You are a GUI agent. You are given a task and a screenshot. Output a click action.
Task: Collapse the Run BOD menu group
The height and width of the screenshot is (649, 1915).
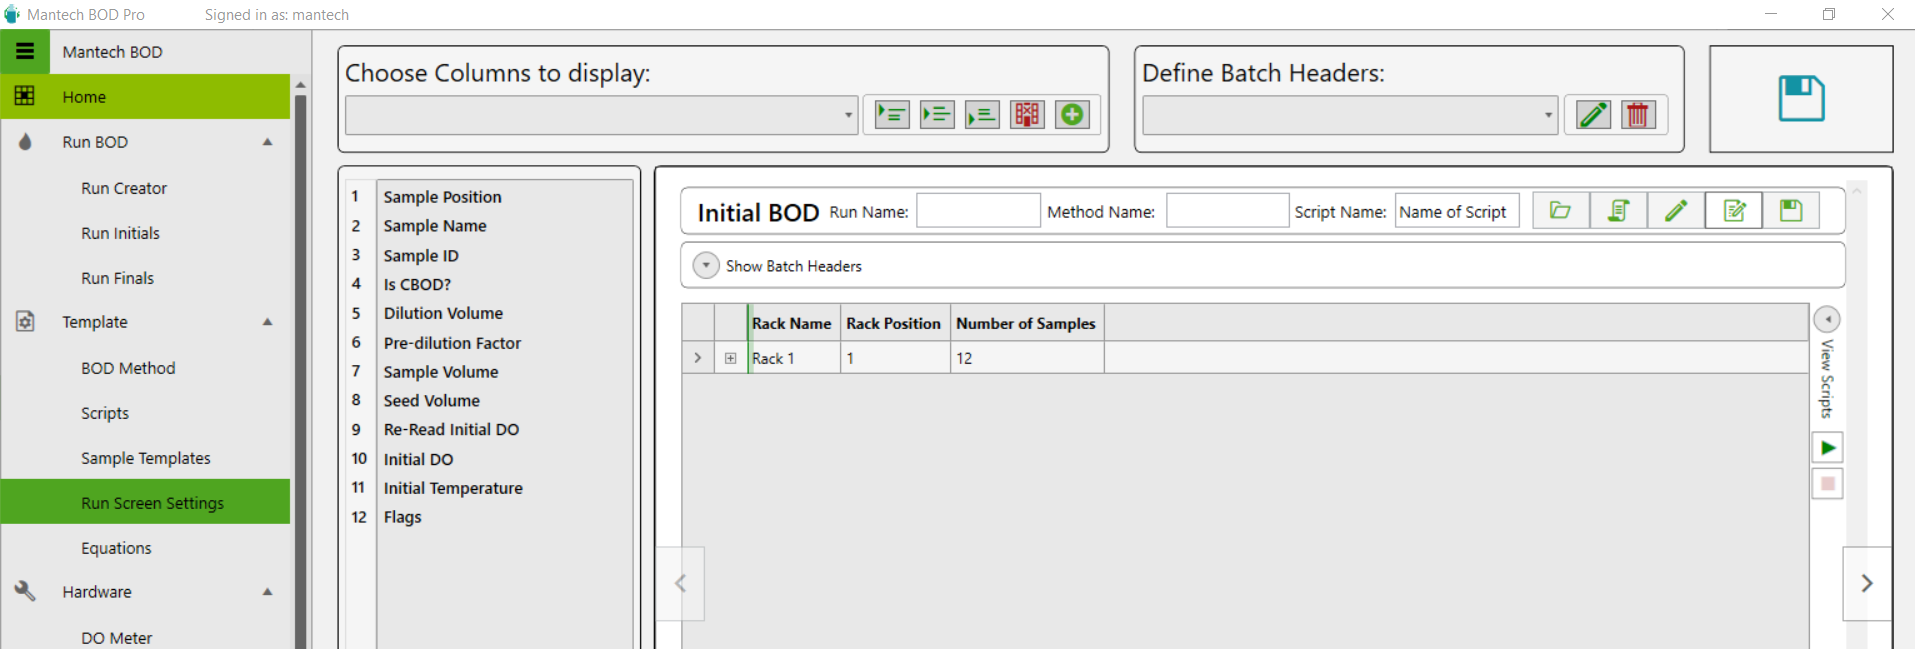(x=268, y=142)
